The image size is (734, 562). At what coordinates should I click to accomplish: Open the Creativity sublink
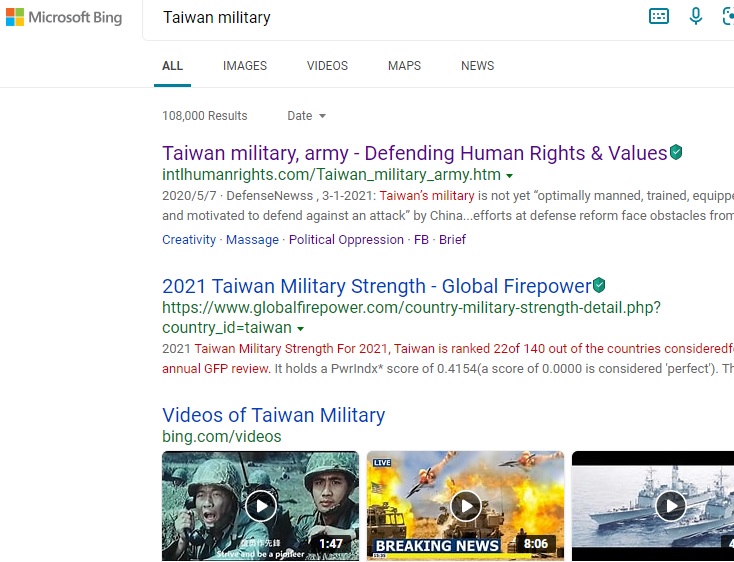tap(189, 240)
